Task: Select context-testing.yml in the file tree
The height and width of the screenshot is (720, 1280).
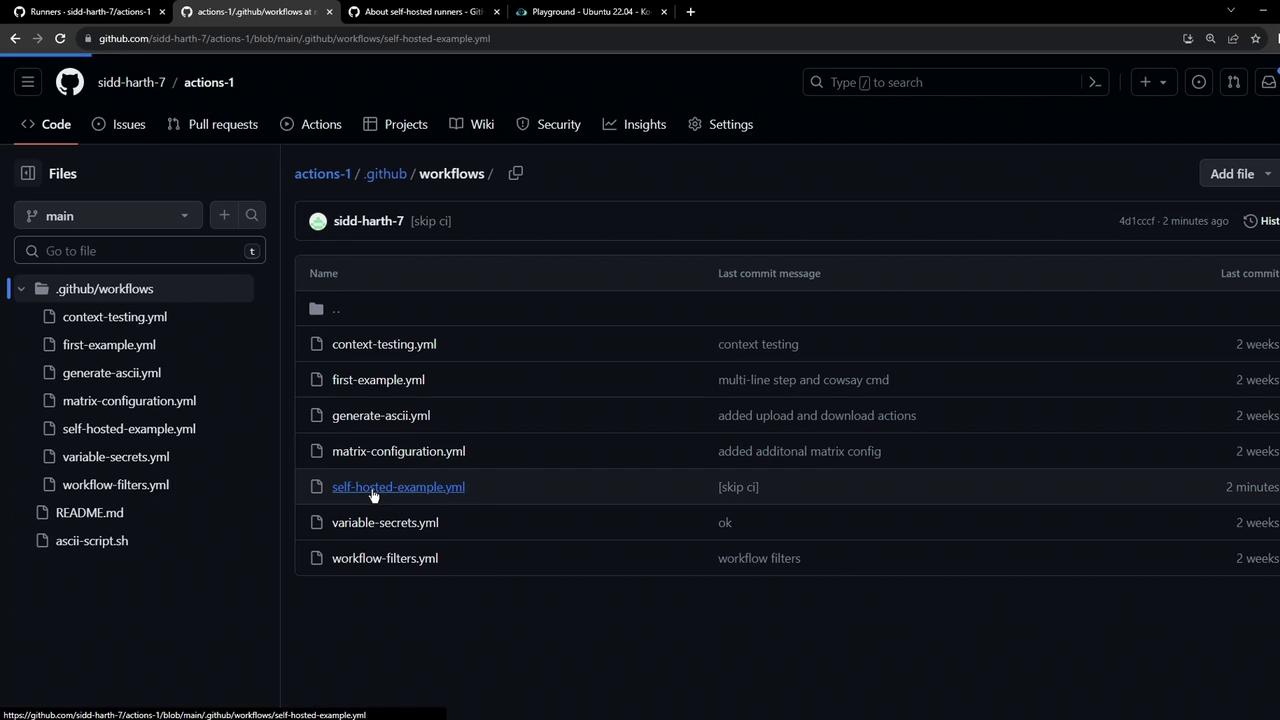Action: [x=115, y=317]
